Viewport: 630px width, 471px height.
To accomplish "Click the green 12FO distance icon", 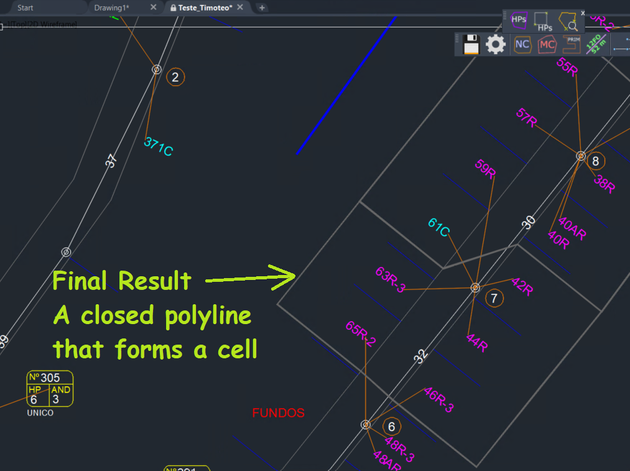I will point(597,44).
